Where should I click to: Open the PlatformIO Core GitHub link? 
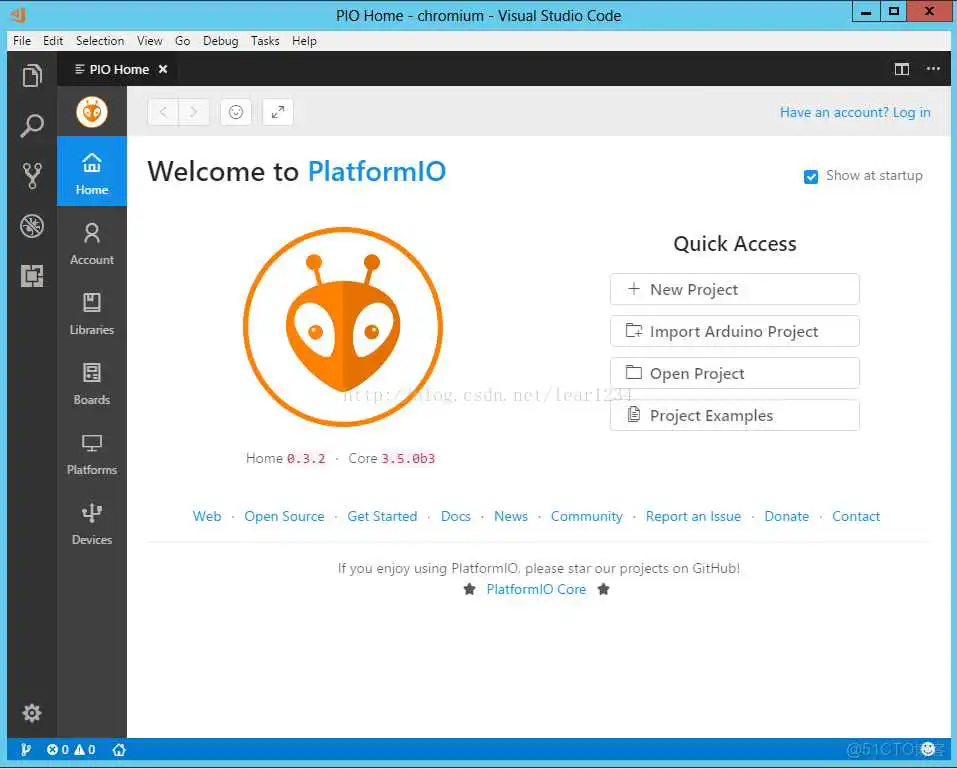point(536,590)
